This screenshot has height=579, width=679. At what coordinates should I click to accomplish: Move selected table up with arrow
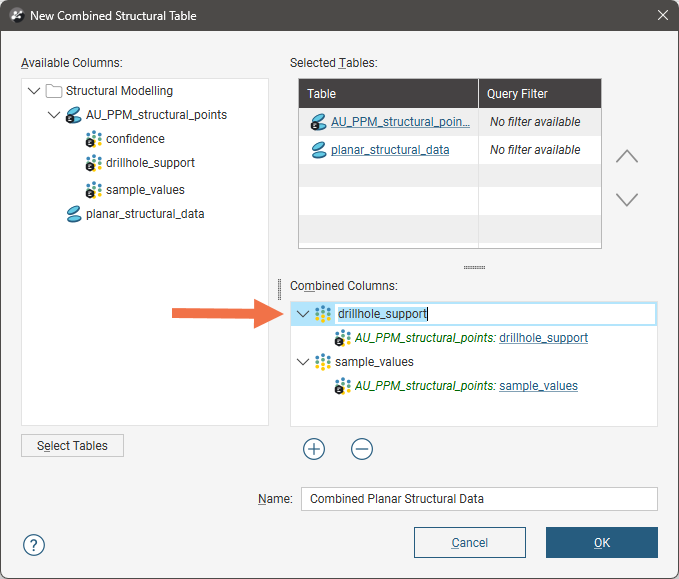tap(627, 156)
